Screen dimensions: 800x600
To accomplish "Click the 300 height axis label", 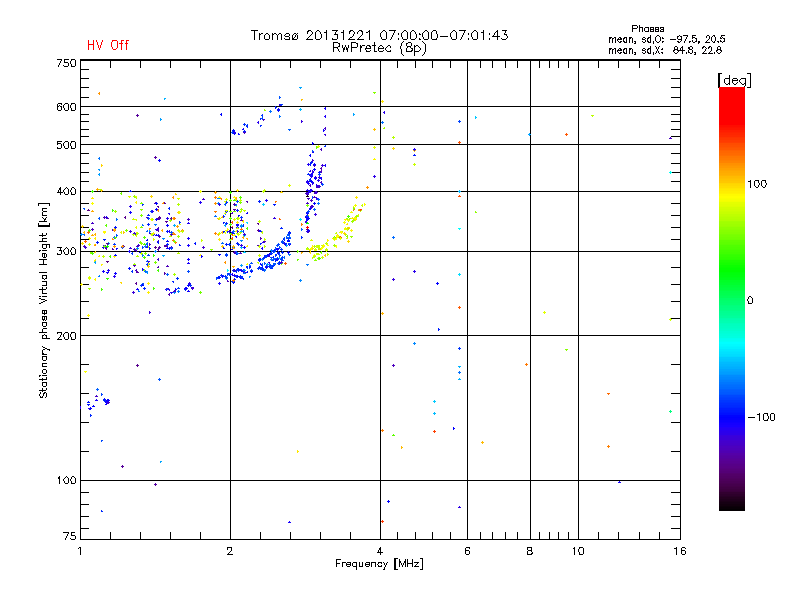I will [66, 252].
